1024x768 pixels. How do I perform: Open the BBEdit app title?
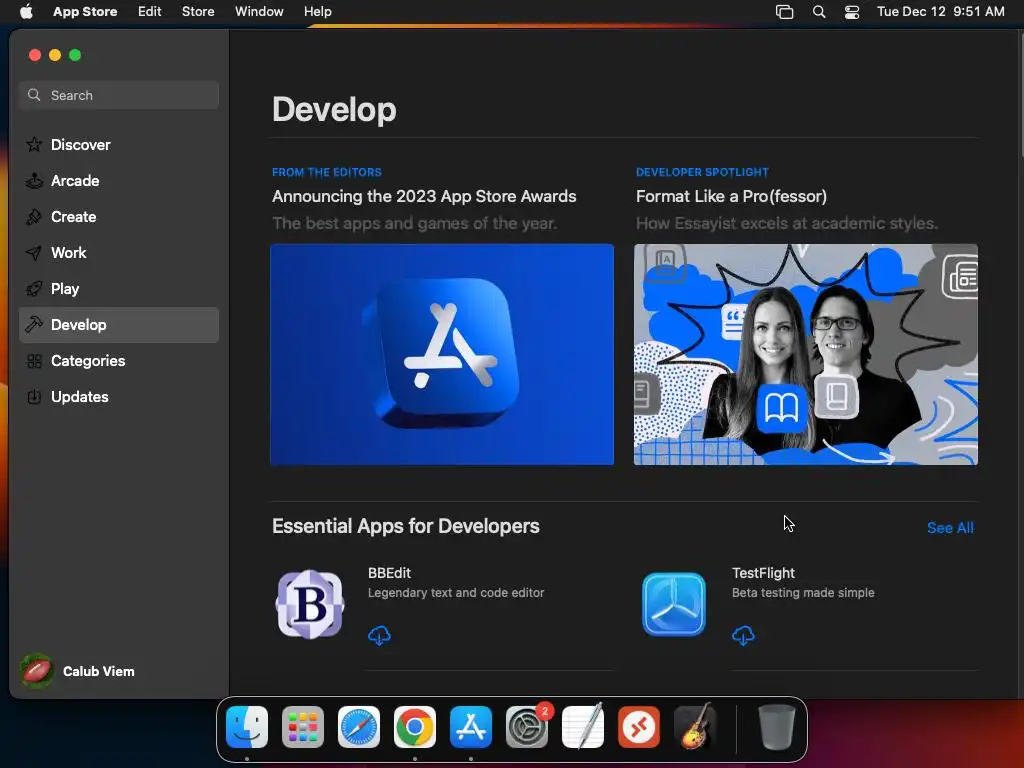tap(389, 573)
